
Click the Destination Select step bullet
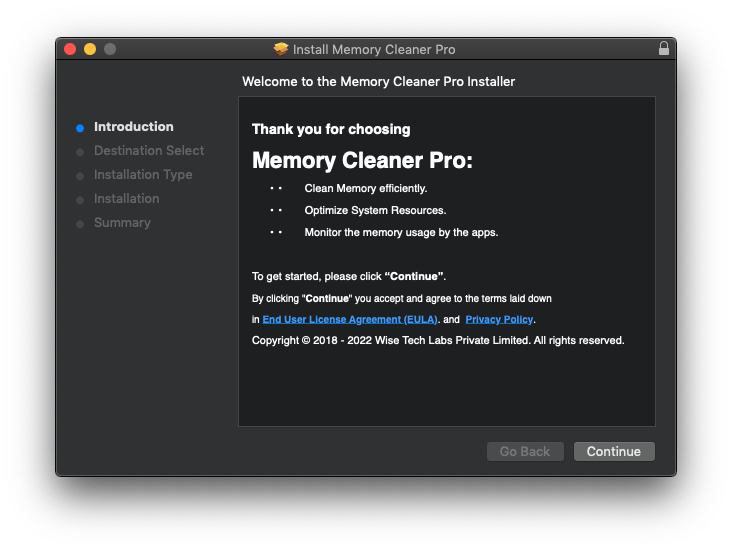[x=80, y=152]
